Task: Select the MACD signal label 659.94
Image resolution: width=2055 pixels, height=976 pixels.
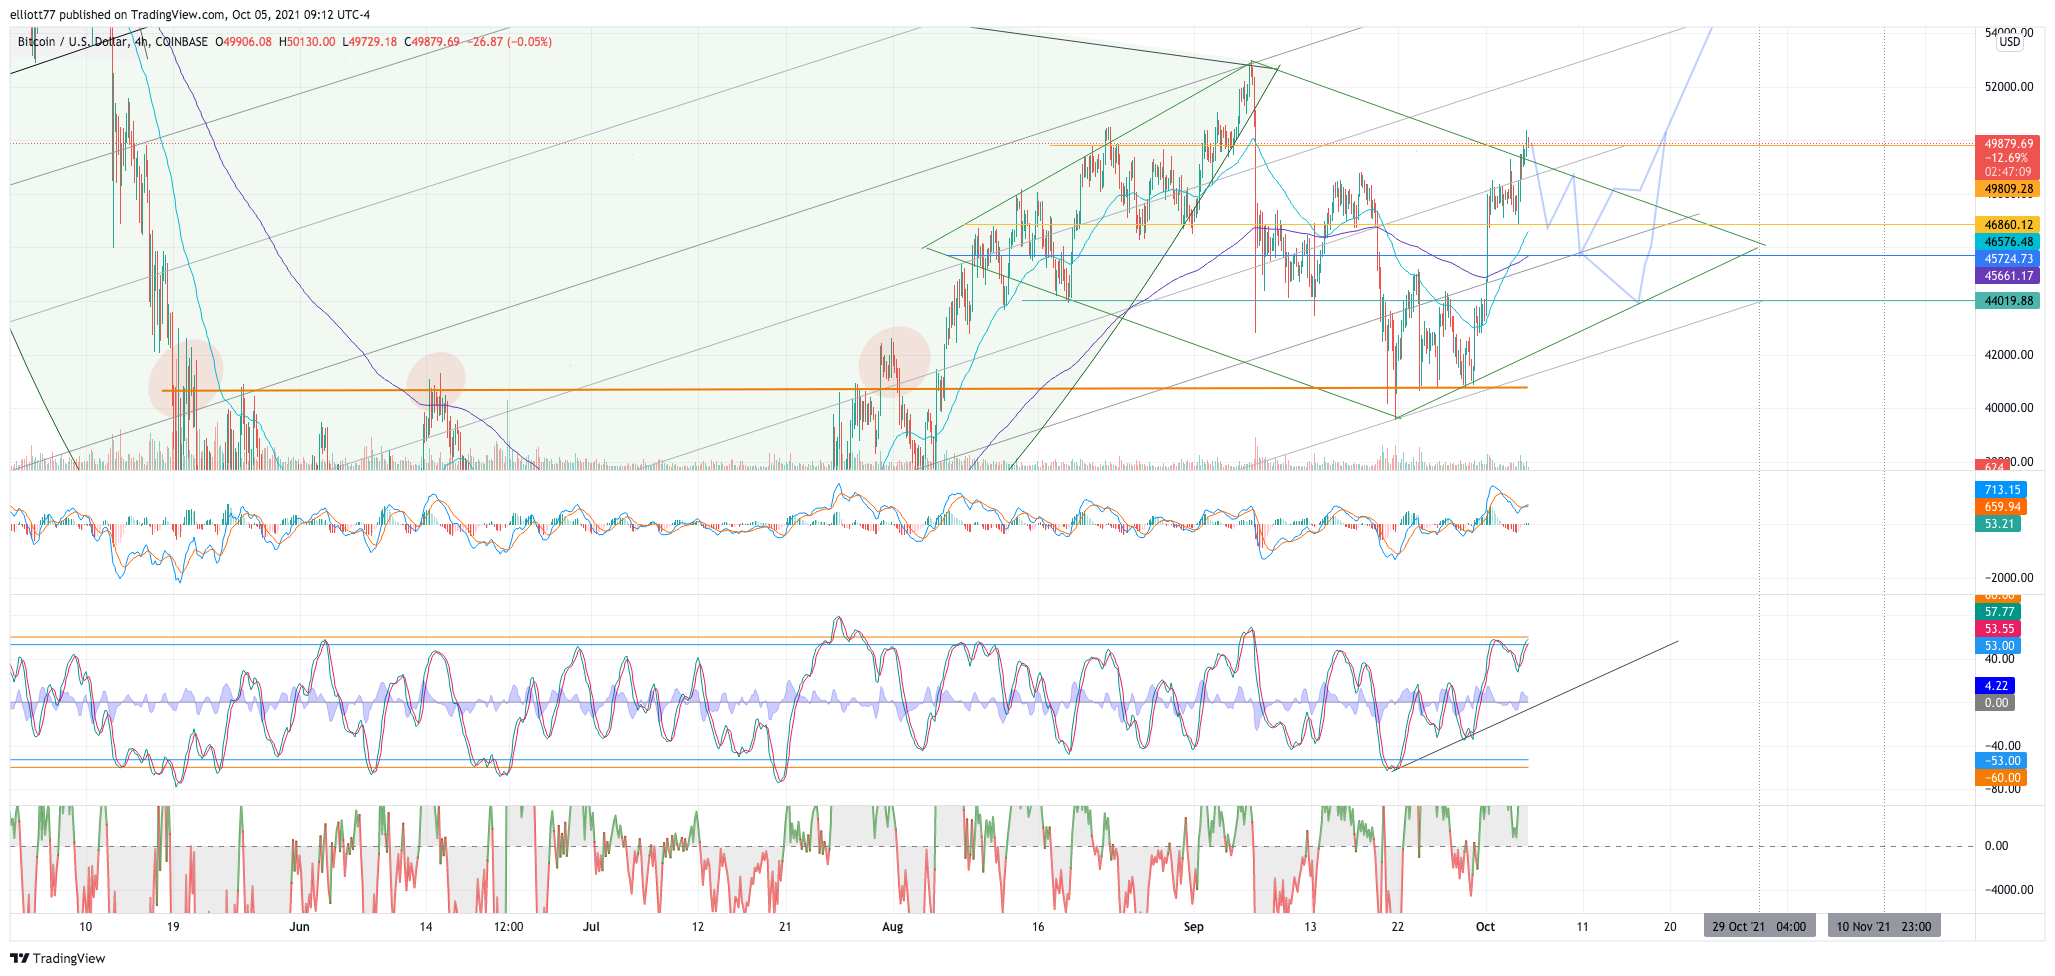Action: [2002, 507]
